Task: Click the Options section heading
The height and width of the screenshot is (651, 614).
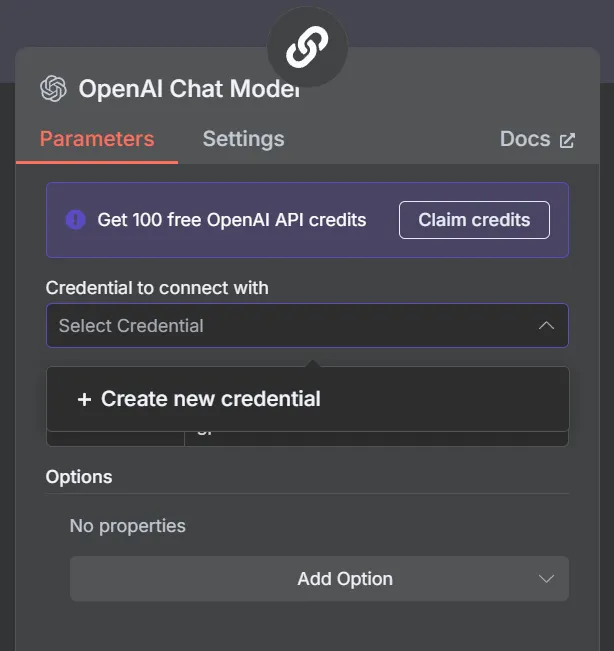Action: [x=79, y=477]
